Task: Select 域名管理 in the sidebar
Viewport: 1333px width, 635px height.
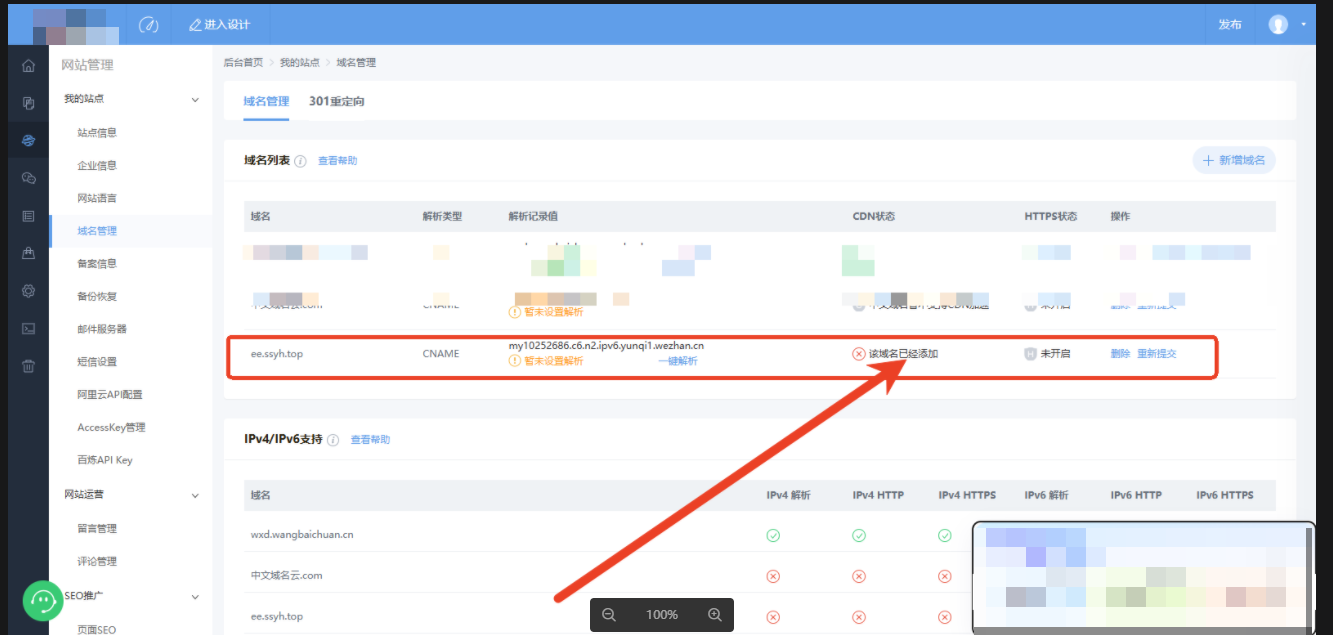Action: tap(97, 231)
